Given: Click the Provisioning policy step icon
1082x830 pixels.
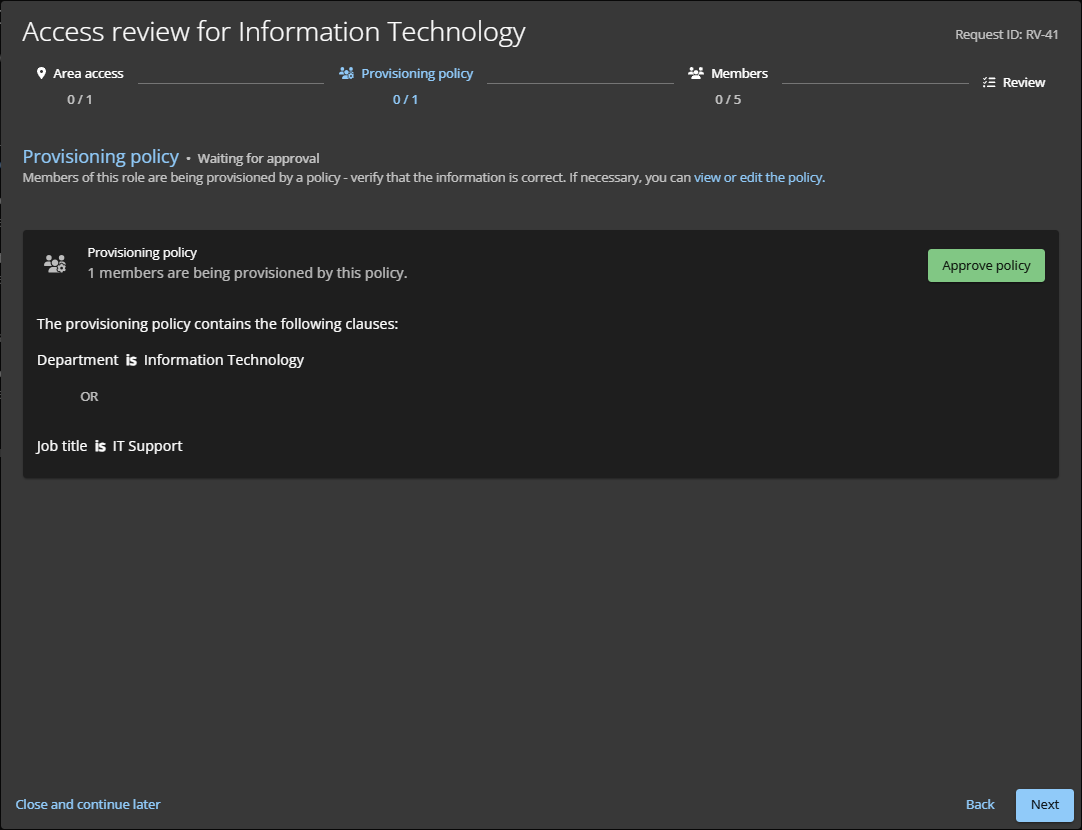Looking at the screenshot, I should pos(347,74).
